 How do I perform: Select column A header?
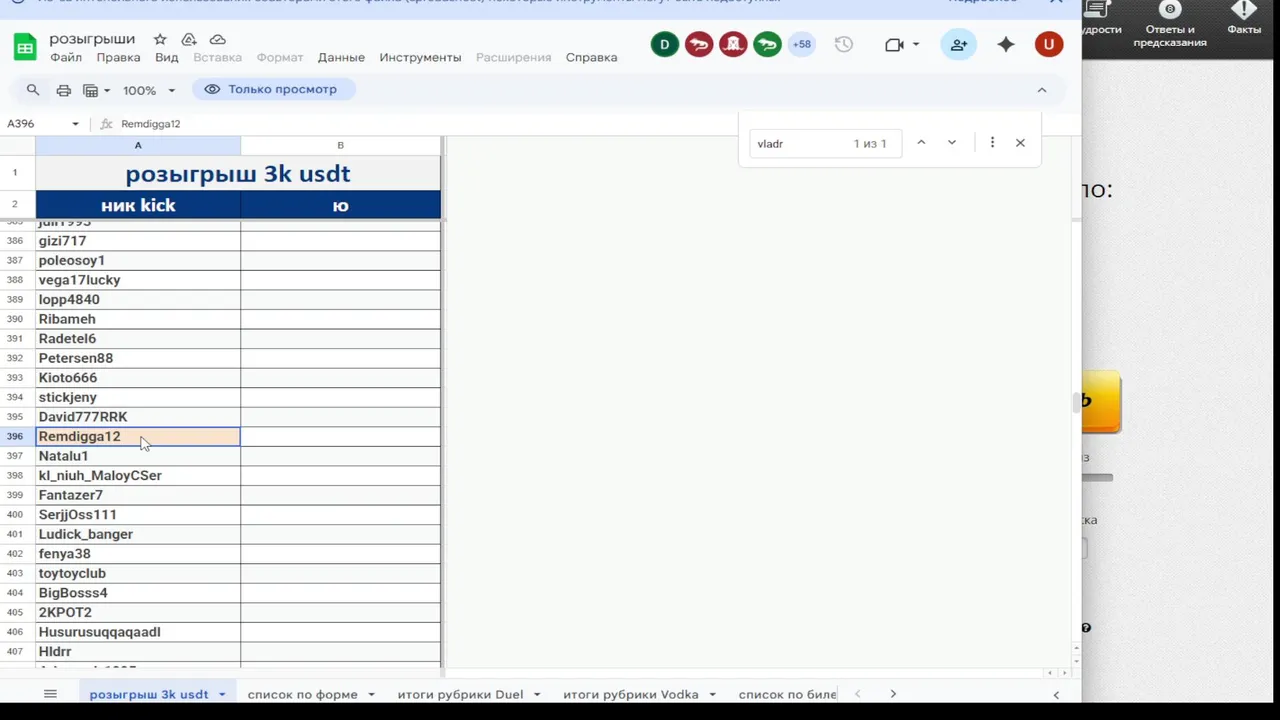coord(138,145)
